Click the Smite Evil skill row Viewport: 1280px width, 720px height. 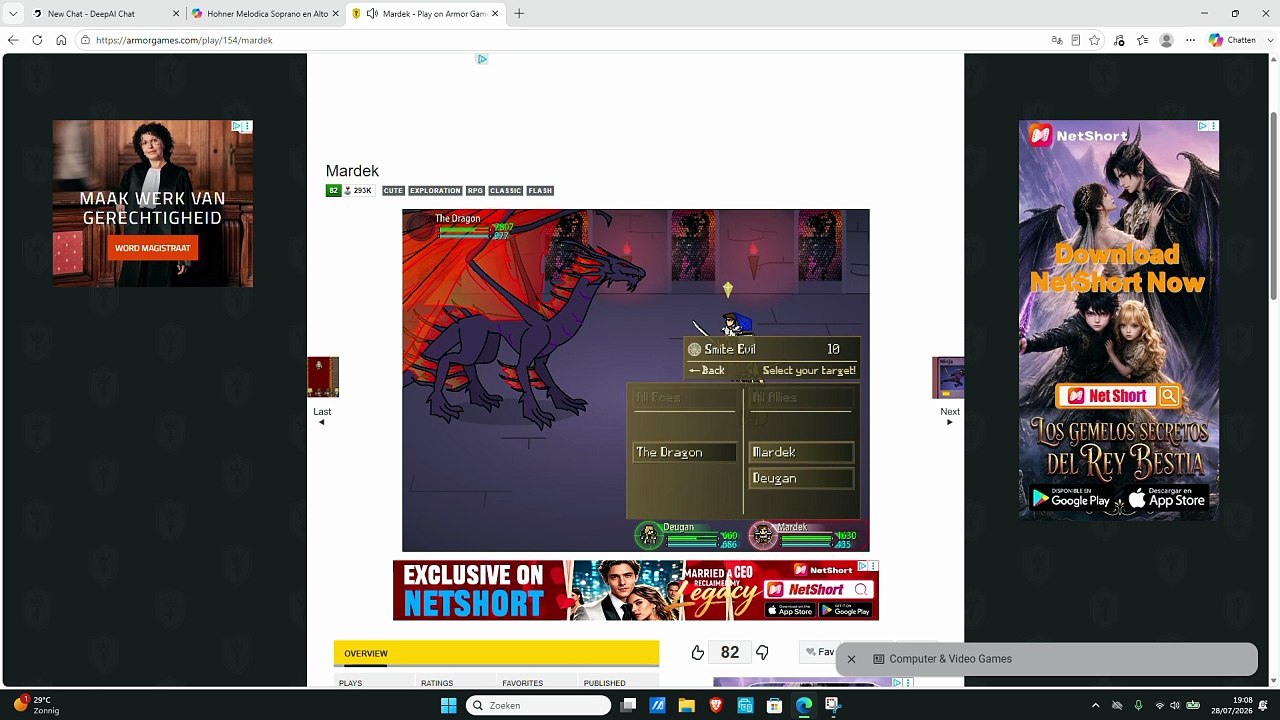tap(771, 349)
